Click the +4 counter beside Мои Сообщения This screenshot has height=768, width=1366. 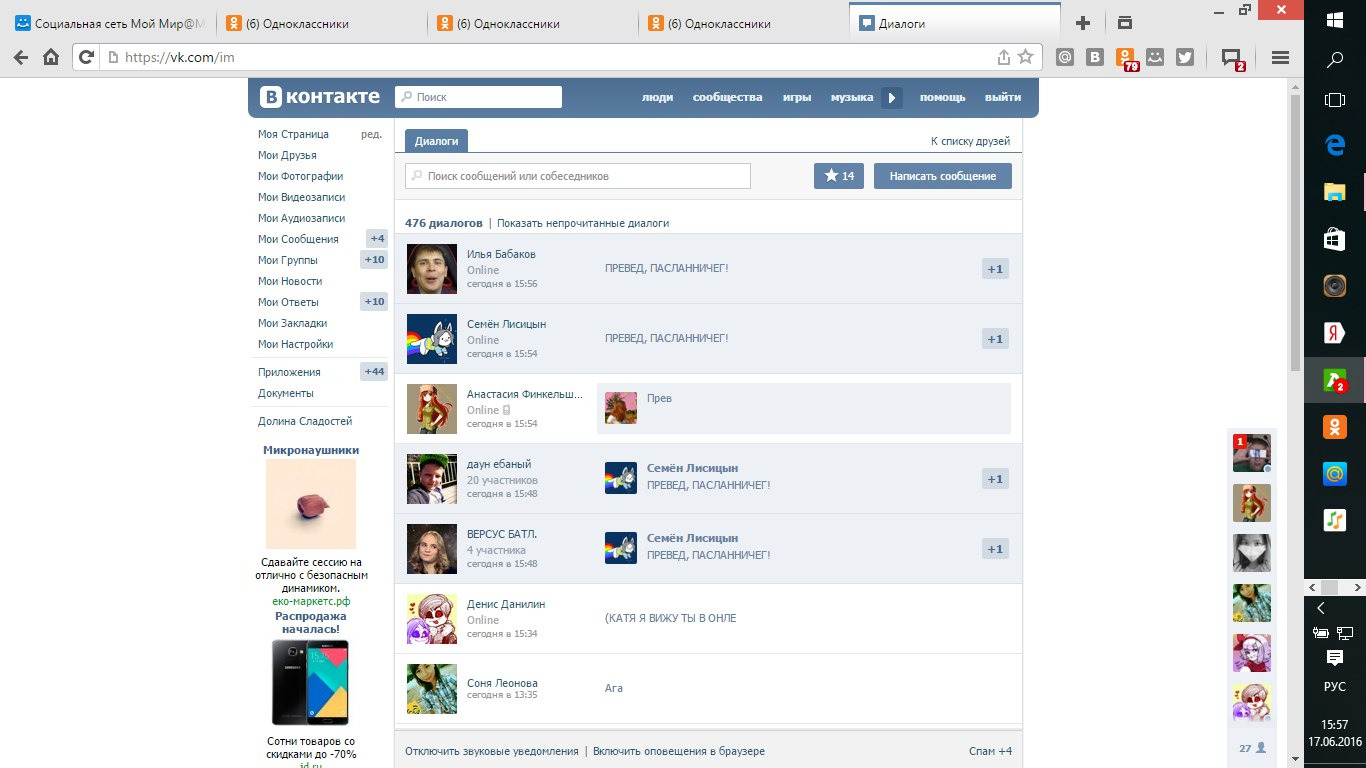[377, 239]
